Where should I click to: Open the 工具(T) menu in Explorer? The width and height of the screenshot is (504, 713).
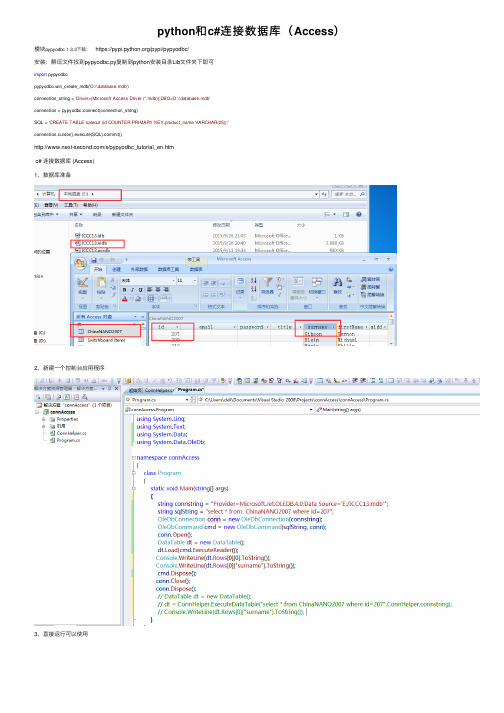pyautogui.click(x=71, y=206)
